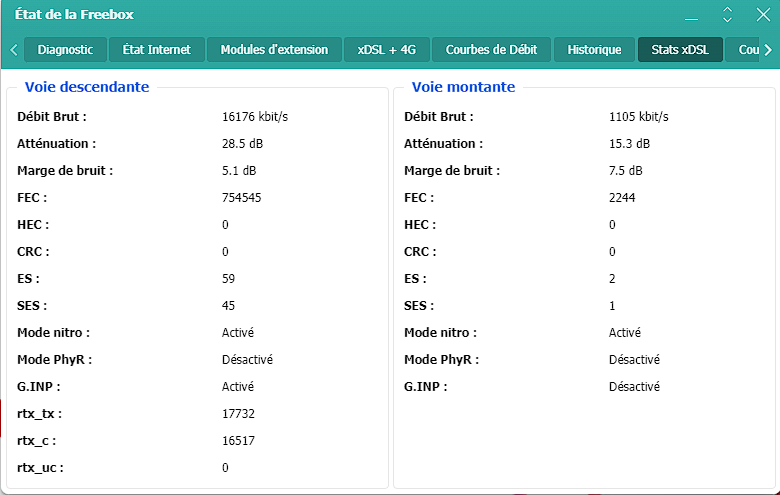Select the Stats xDSL tab
Screen dimensions: 780x495
pos(680,50)
